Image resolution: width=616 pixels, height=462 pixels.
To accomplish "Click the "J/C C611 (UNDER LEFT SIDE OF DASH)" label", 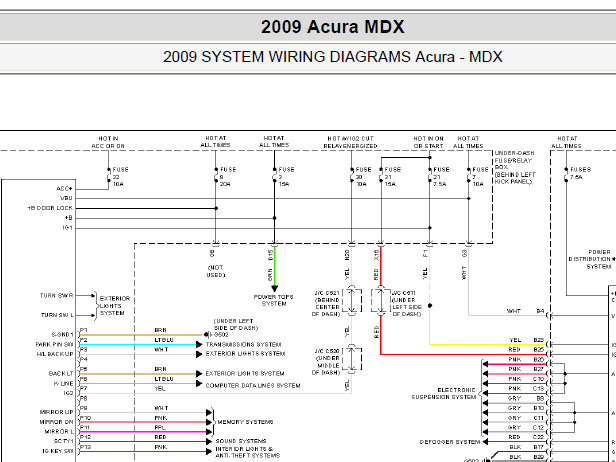I will point(407,304).
